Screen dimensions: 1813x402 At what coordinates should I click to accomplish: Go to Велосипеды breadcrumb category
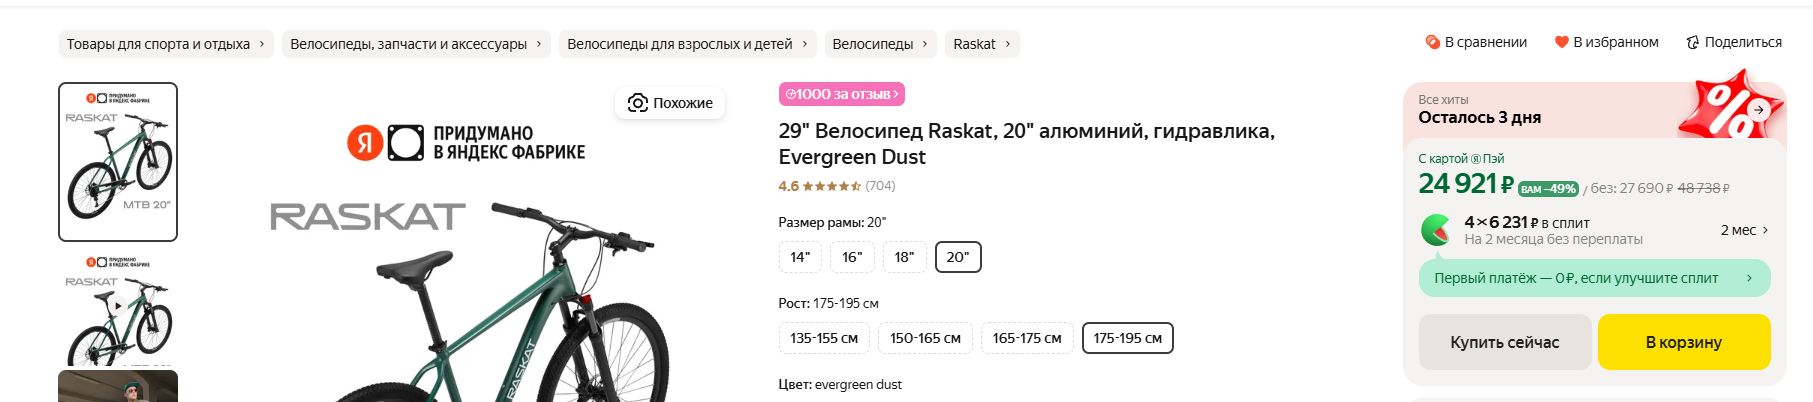click(x=879, y=44)
